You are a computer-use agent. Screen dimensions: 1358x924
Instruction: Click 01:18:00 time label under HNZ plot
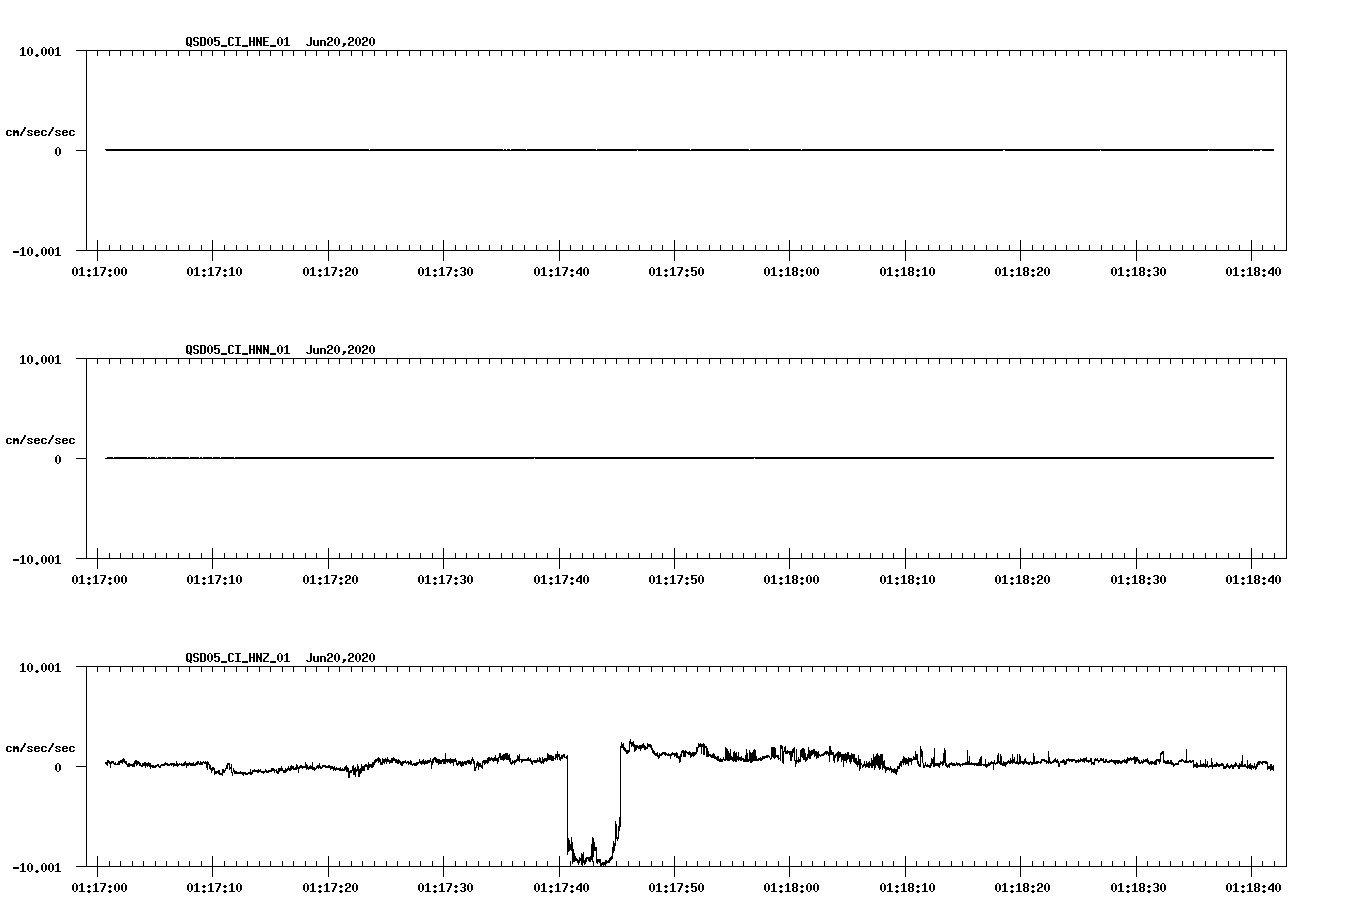click(x=792, y=888)
